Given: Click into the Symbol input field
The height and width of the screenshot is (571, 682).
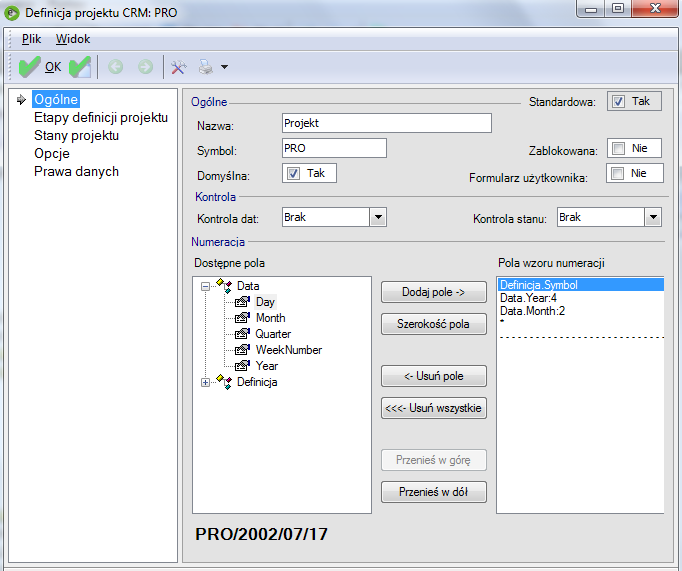Looking at the screenshot, I should point(334,148).
